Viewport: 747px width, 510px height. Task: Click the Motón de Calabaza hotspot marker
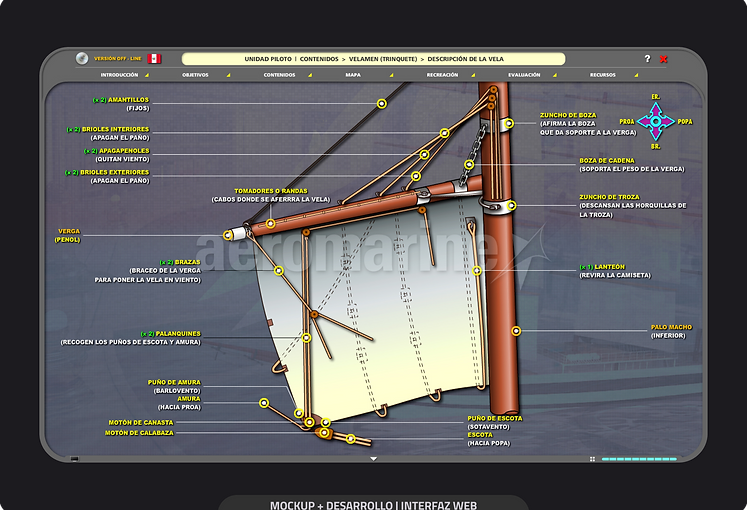point(324,433)
